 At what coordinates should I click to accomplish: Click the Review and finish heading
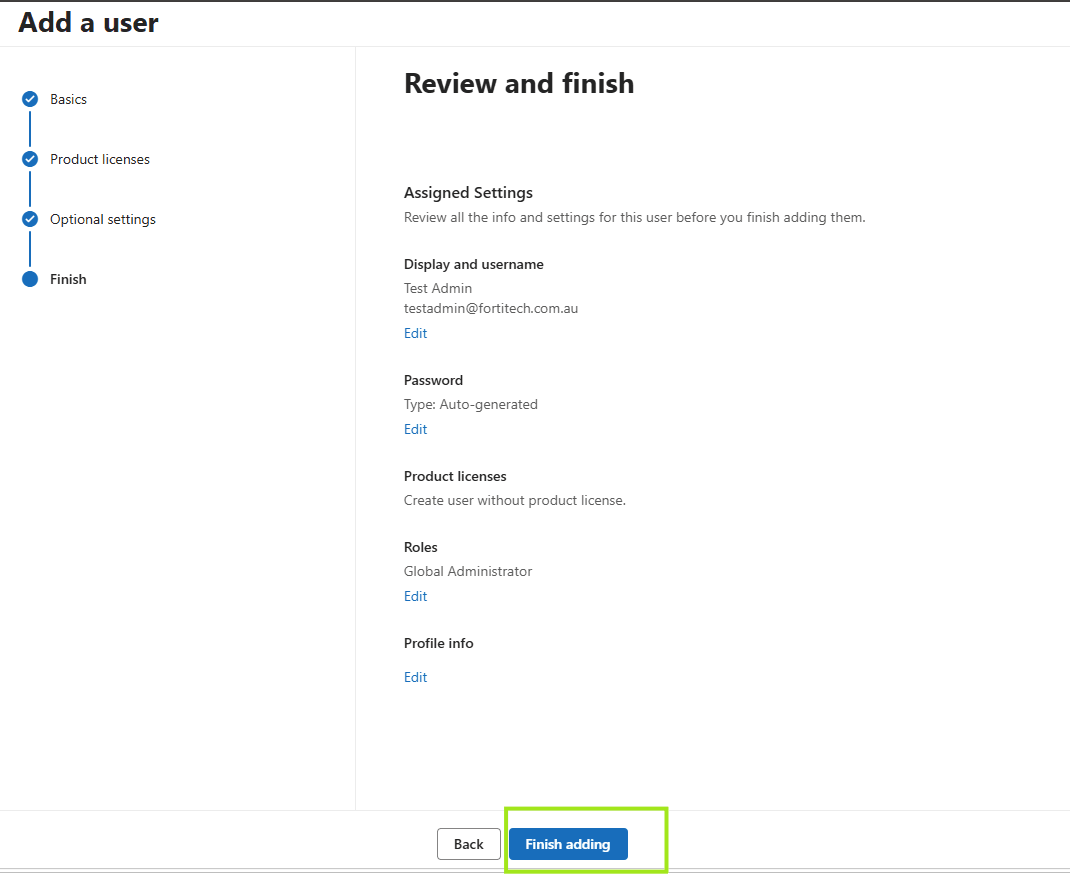[x=519, y=84]
